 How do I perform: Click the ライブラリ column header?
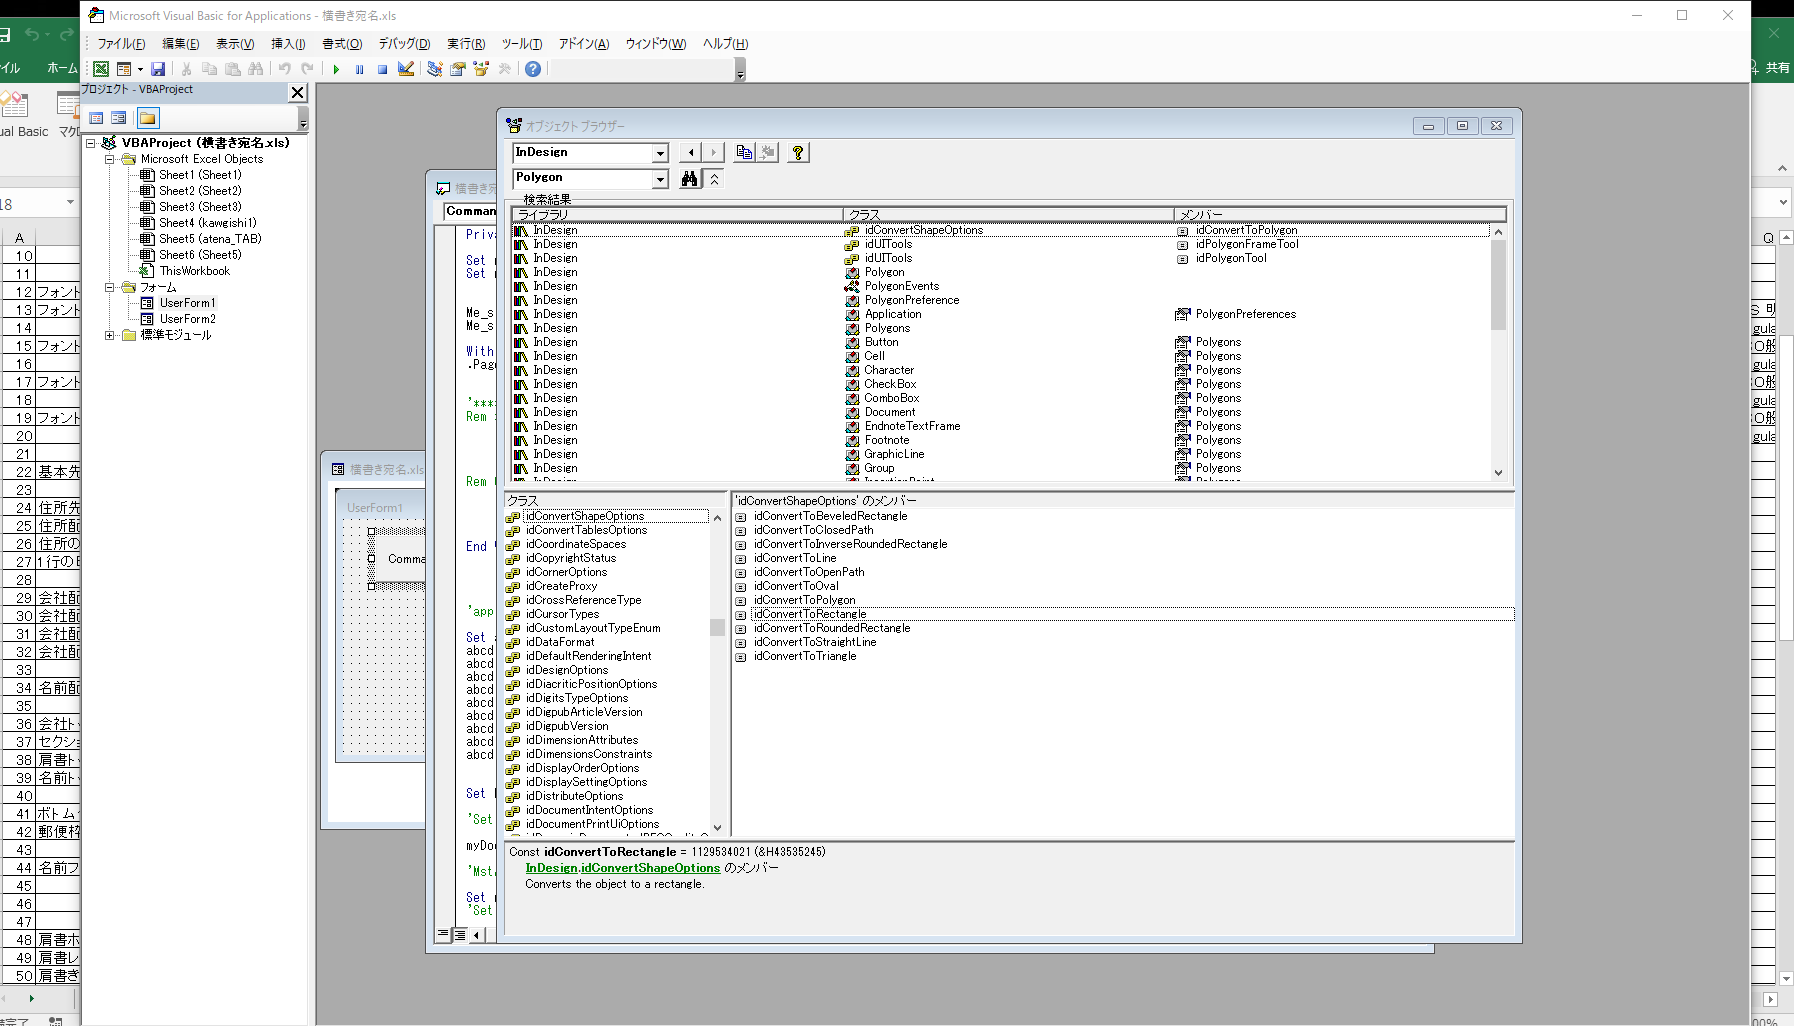(x=677, y=214)
